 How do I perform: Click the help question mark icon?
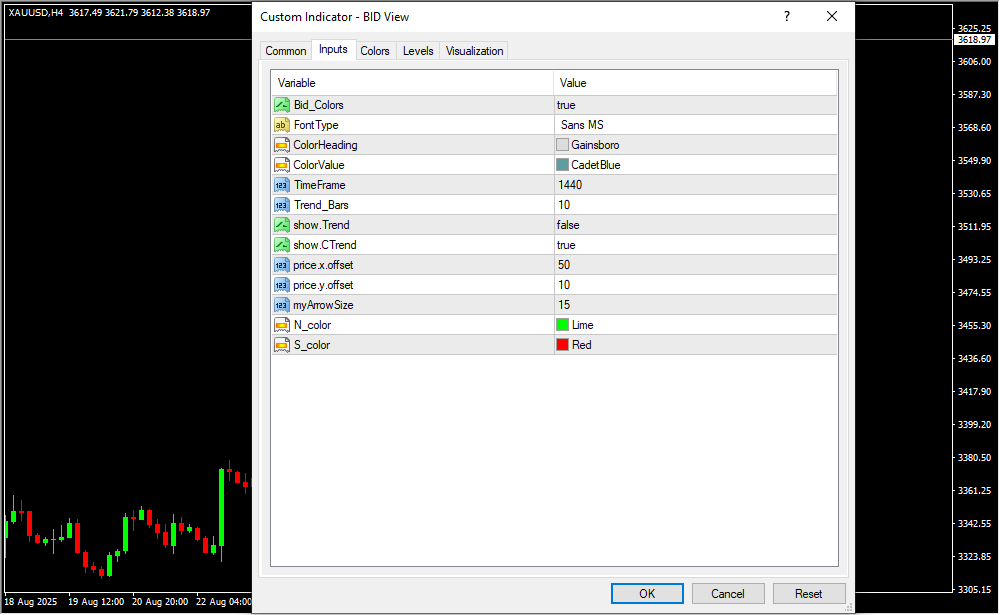pos(787,17)
